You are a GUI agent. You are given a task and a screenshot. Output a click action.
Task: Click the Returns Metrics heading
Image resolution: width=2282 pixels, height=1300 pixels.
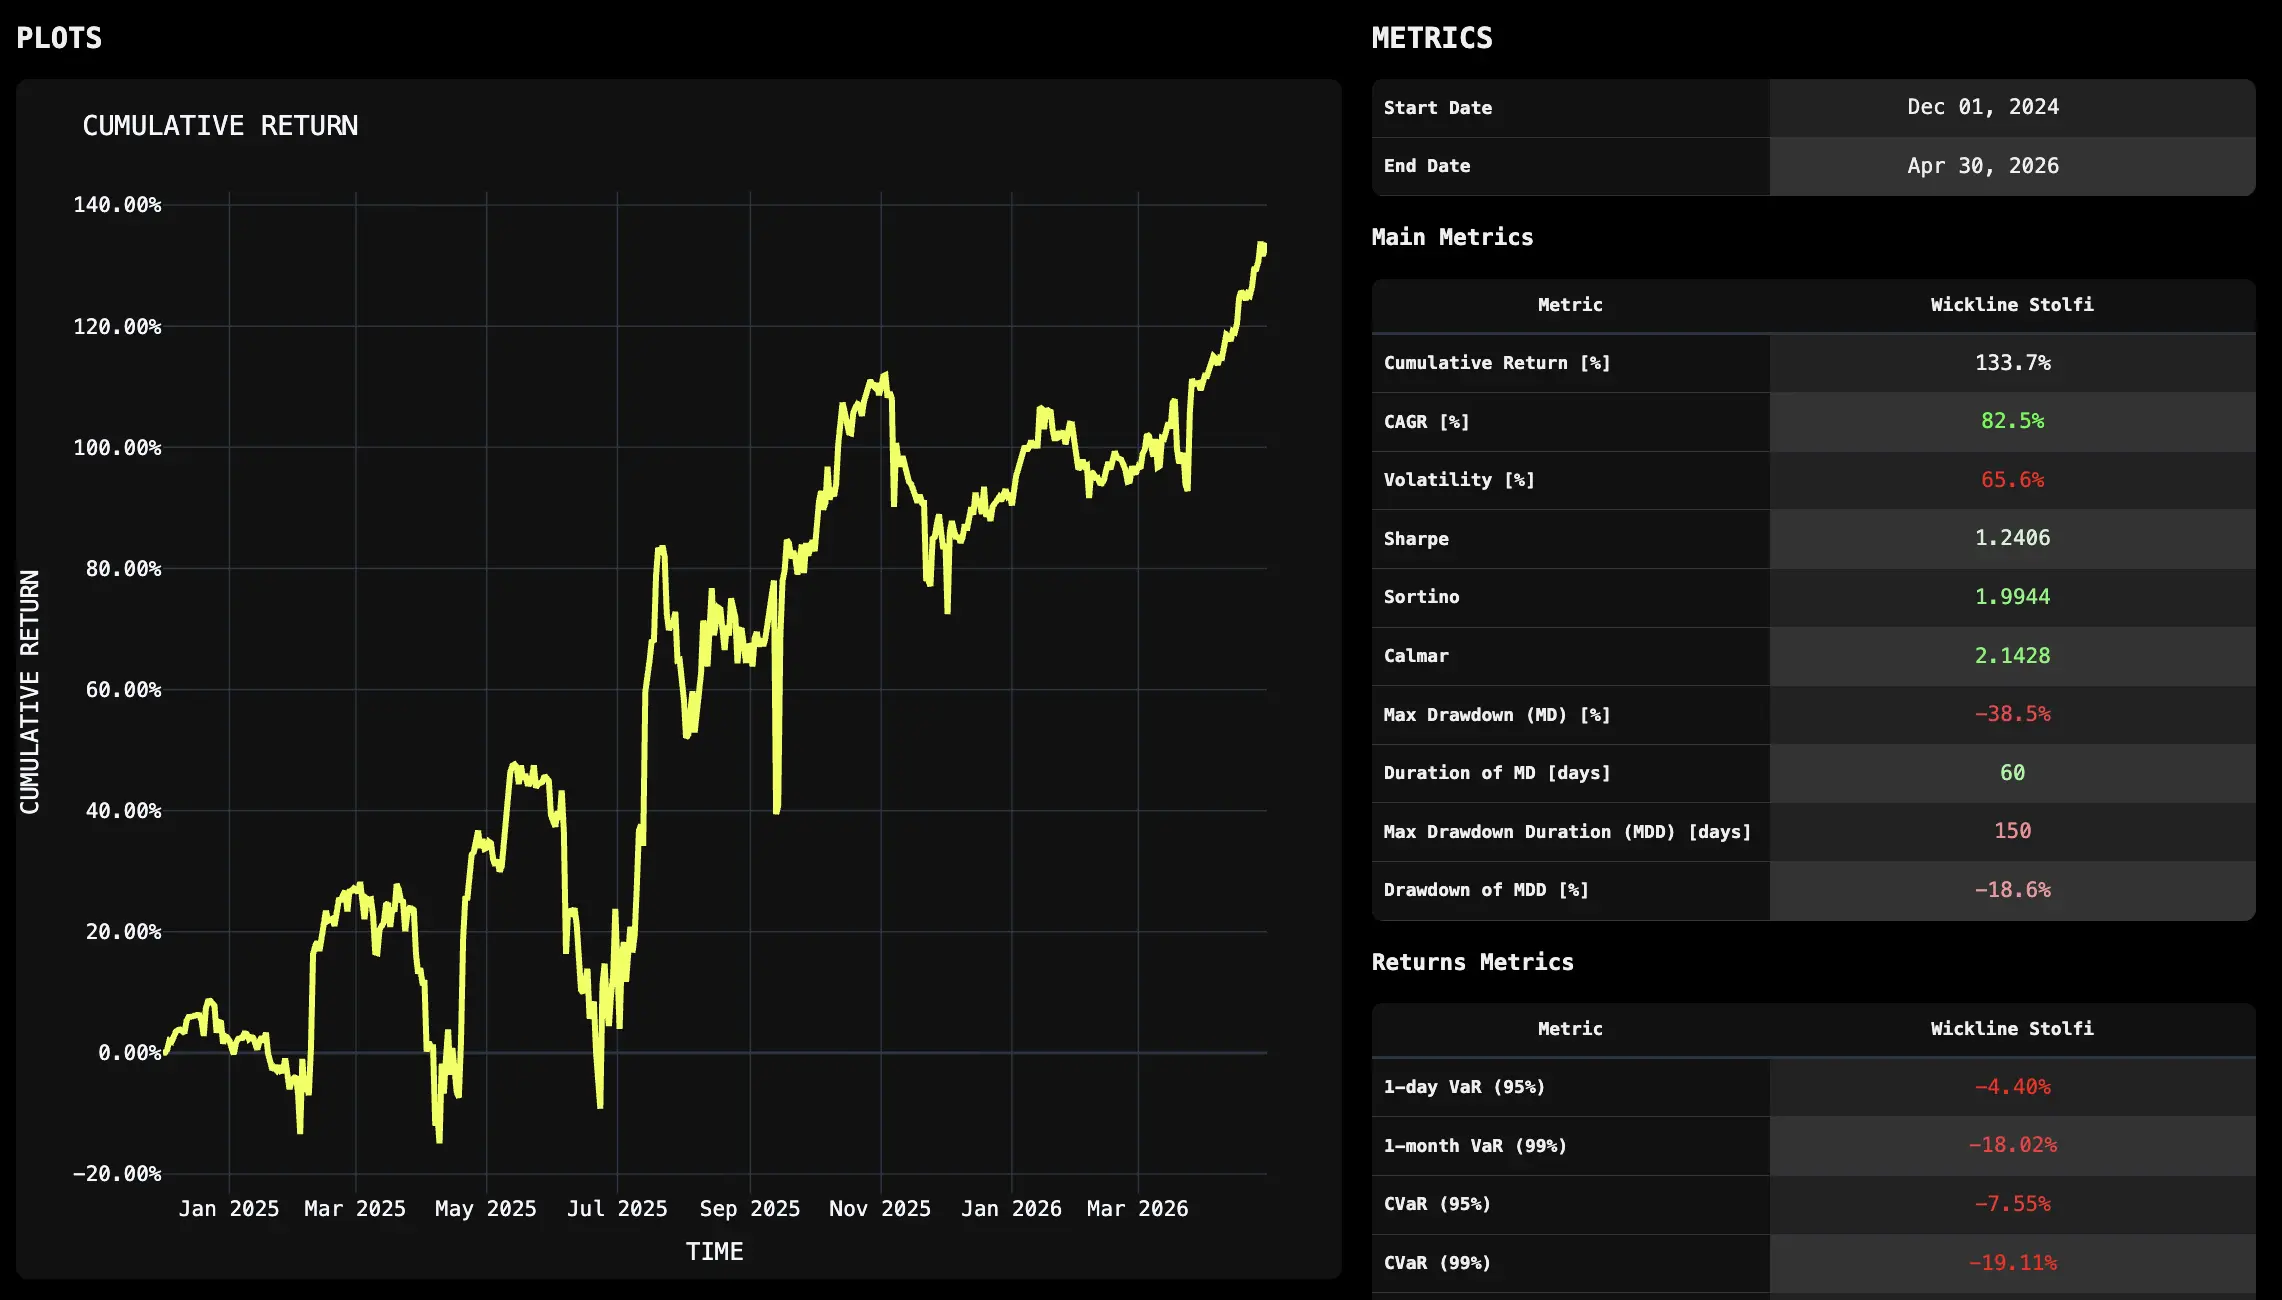point(1472,962)
